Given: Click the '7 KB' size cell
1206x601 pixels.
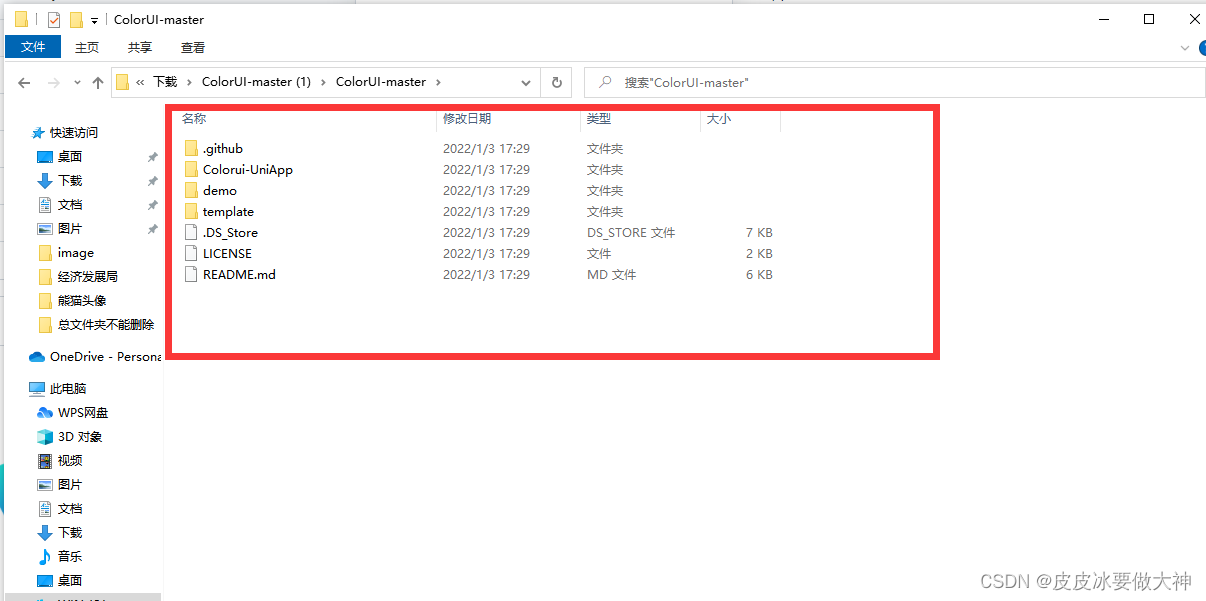Looking at the screenshot, I should [x=759, y=233].
